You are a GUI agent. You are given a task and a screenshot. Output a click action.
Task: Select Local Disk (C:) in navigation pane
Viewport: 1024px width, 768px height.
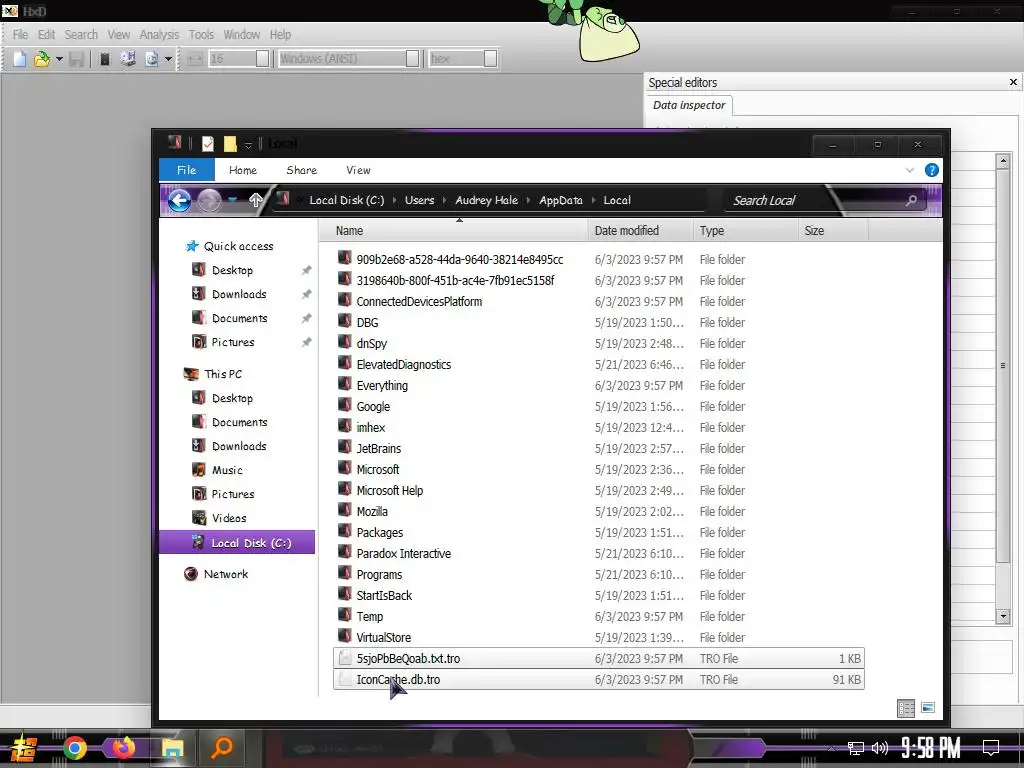[237, 543]
